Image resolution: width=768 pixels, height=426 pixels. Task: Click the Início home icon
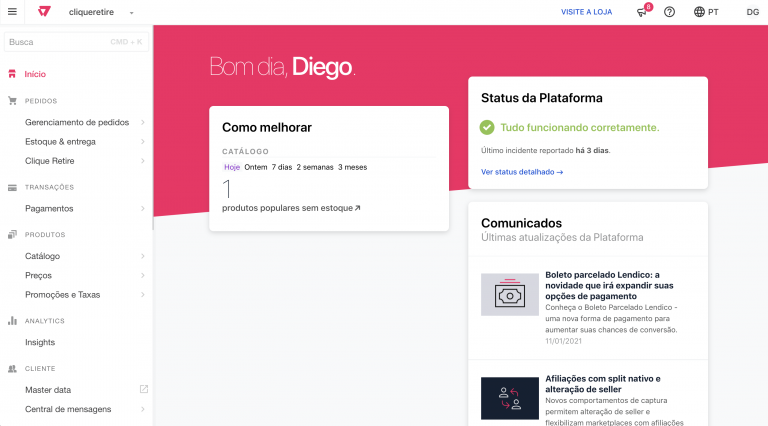click(x=12, y=74)
